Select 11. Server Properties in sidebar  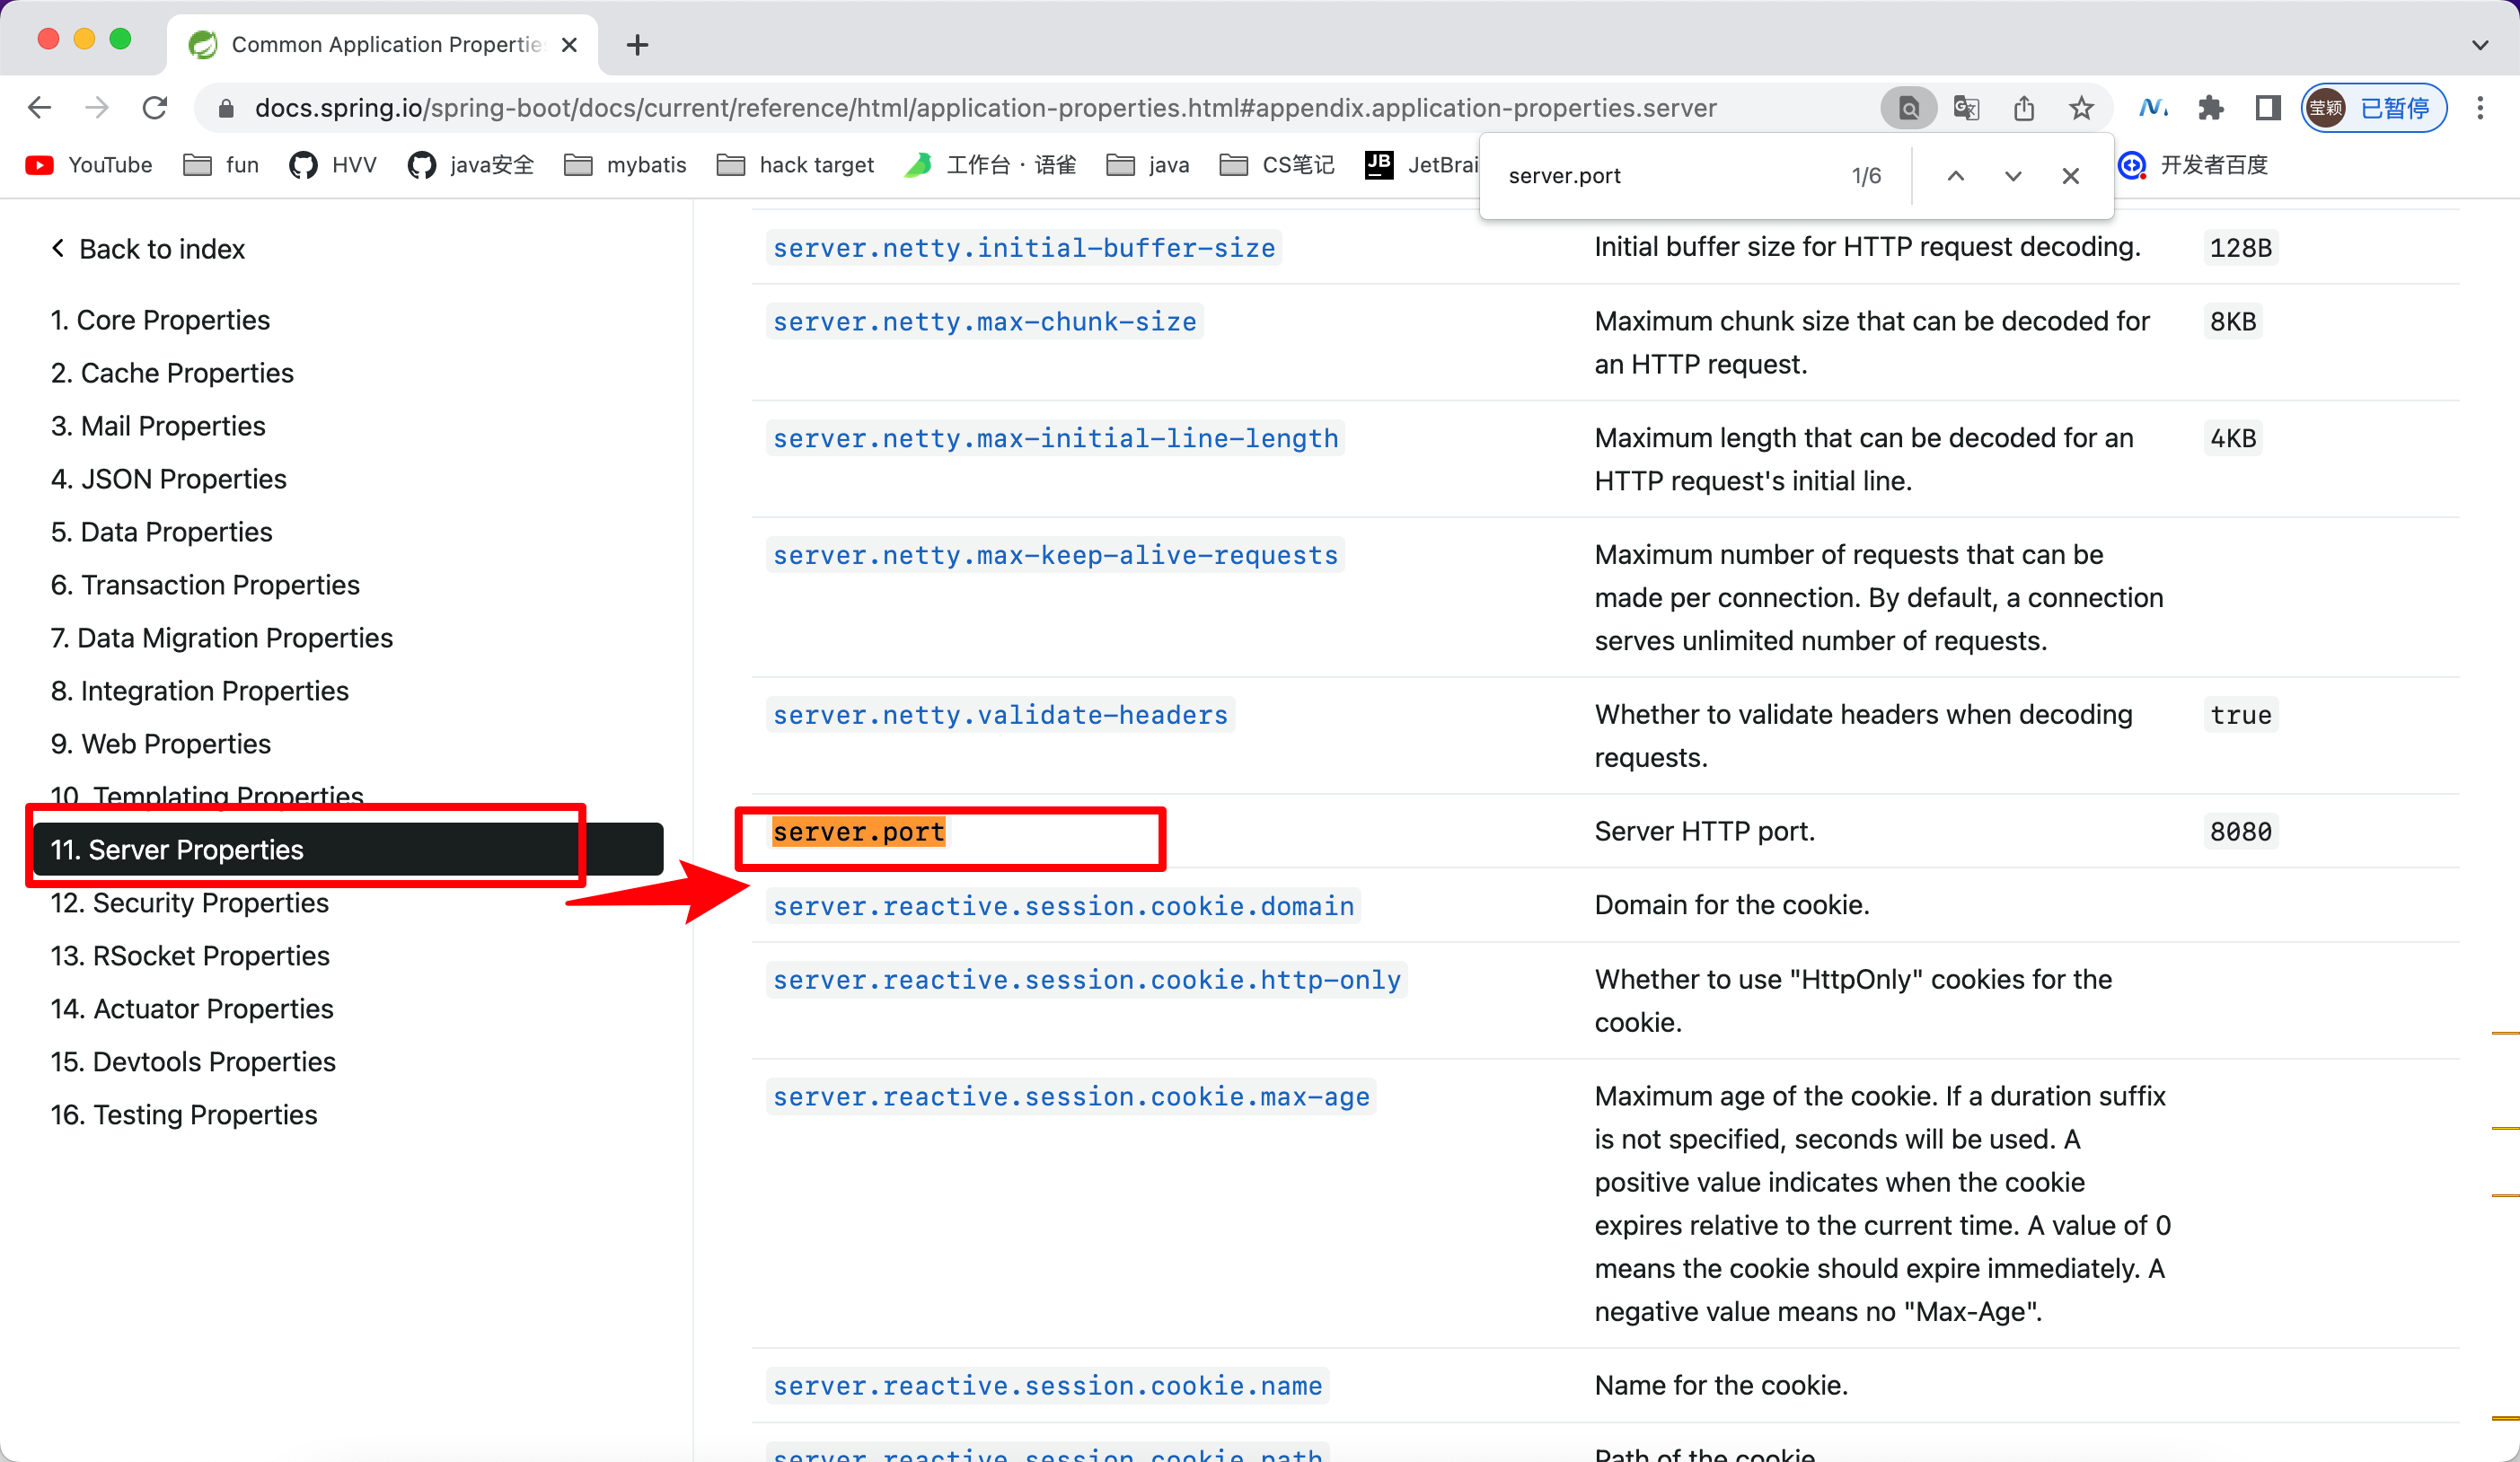pos(348,849)
